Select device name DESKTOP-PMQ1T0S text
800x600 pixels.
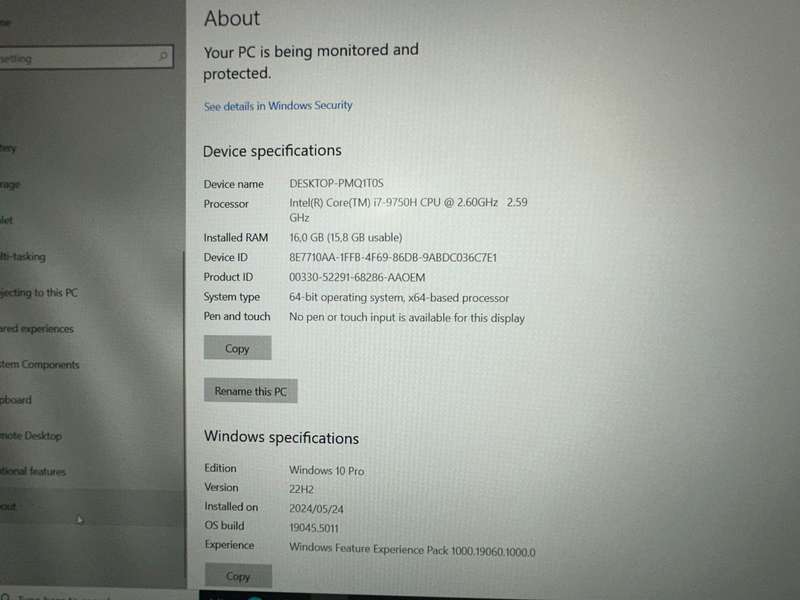336,183
